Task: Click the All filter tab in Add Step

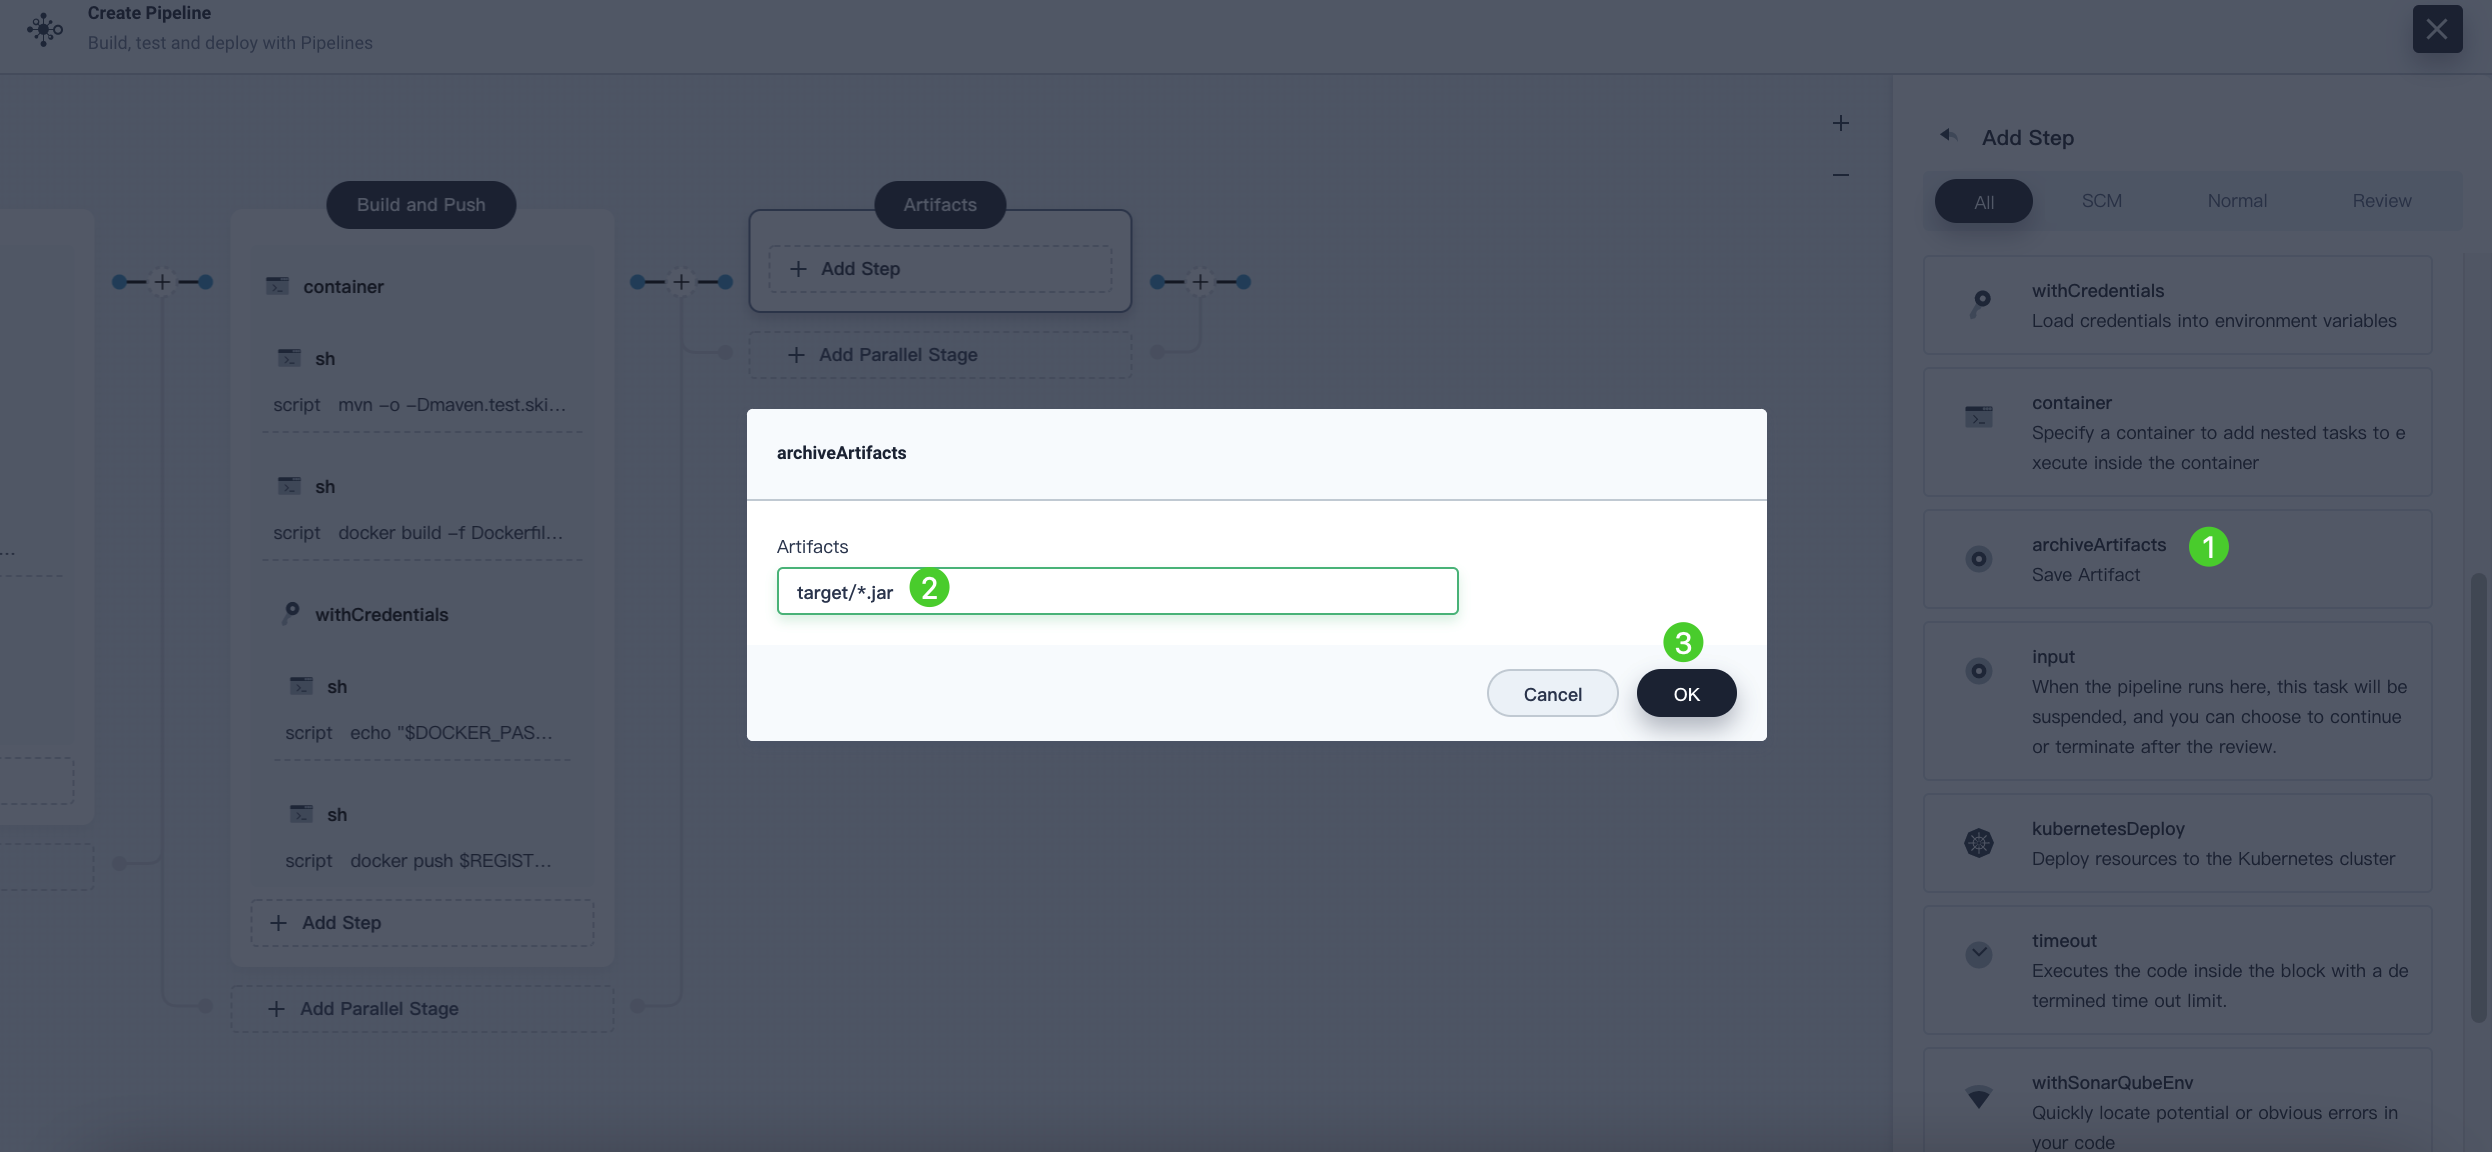Action: point(1983,200)
